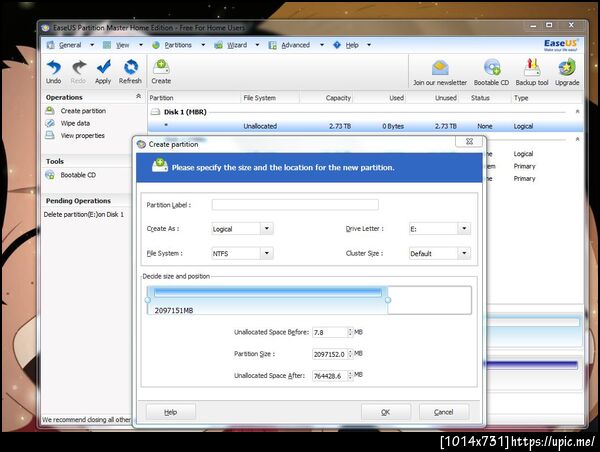Click the Upgrade toolbar icon

tap(567, 67)
